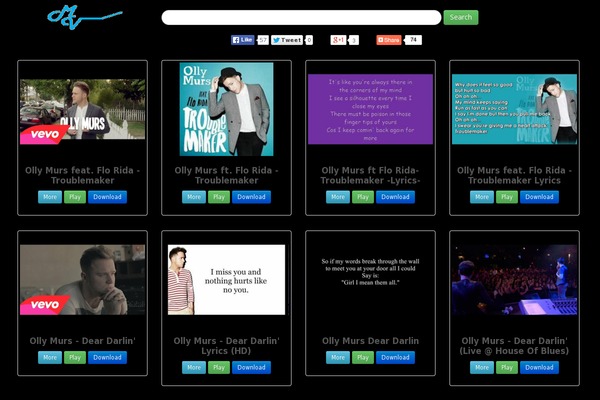Play Olly Murs feat. Flo Rida - Troublemaker
The image size is (600, 400).
pos(75,197)
